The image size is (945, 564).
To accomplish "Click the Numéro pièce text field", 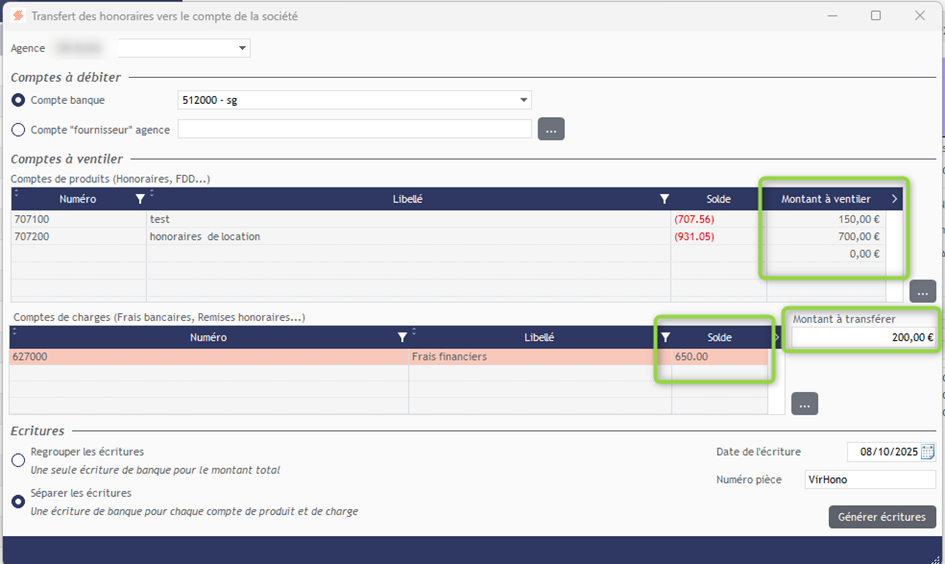I will pyautogui.click(x=868, y=480).
